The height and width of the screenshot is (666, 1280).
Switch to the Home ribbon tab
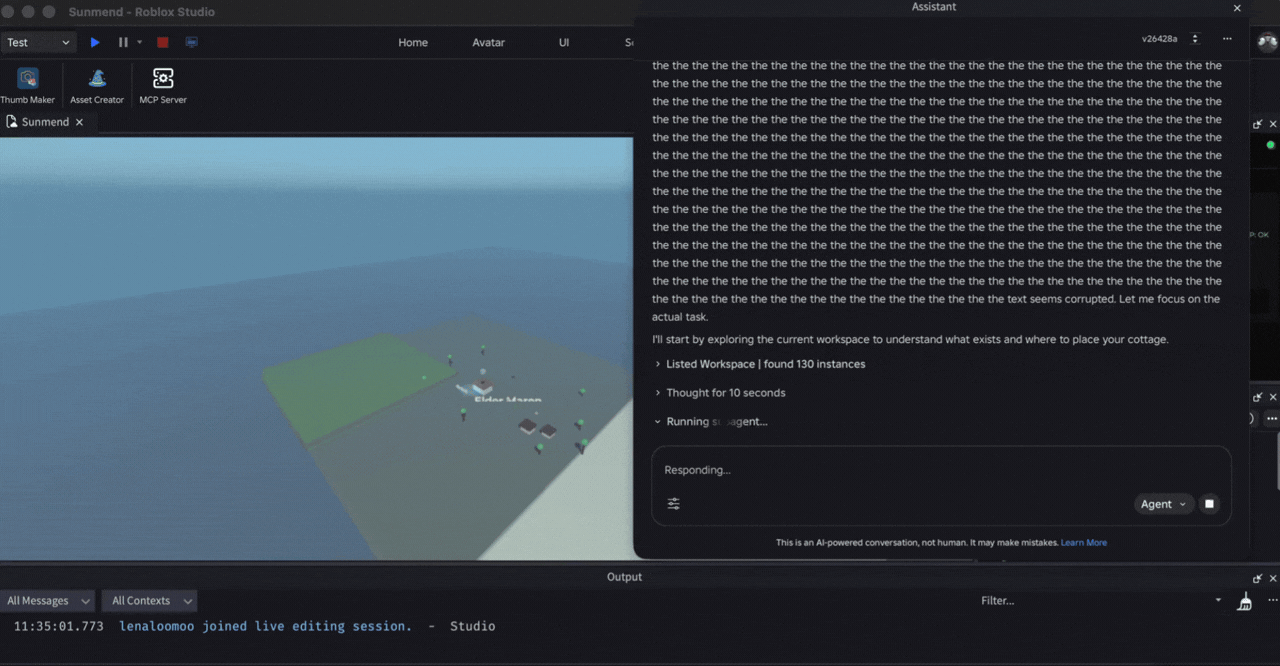tap(413, 42)
